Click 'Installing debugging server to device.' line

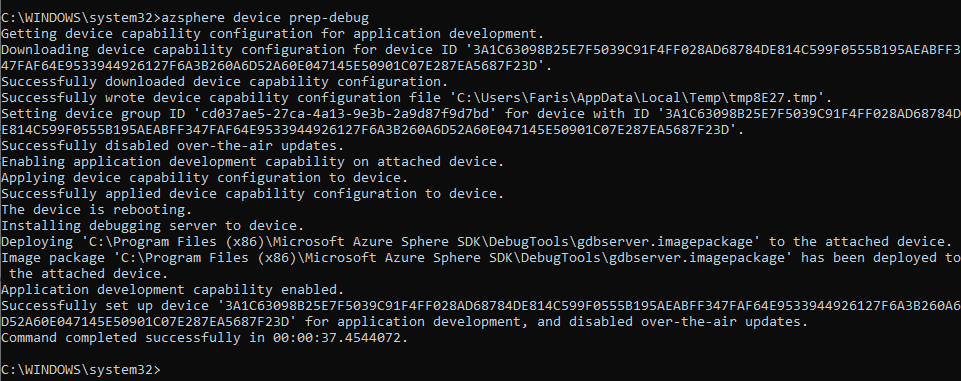153,225
